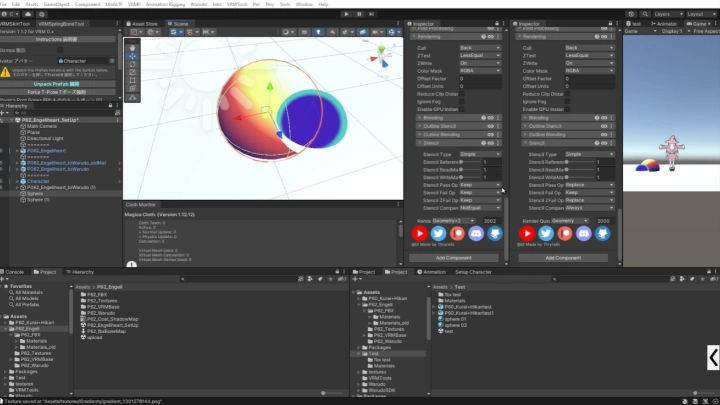Adjust Stencil Reference slider in right Inspector
This screenshot has height=405, width=720.
click(572, 162)
